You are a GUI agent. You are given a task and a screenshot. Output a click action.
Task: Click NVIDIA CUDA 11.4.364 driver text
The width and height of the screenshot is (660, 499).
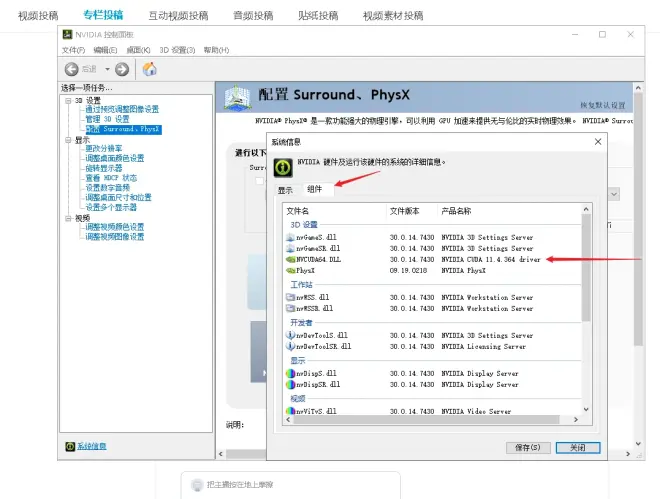point(491,260)
